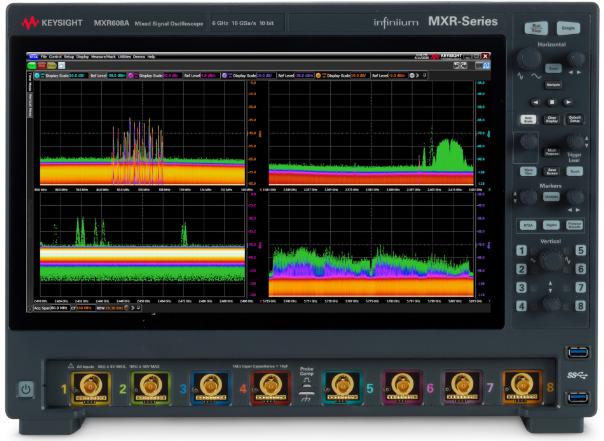This screenshot has width=604, height=441.
Task: Click the RTSA logo icon on the menu bar
Action: (34, 57)
